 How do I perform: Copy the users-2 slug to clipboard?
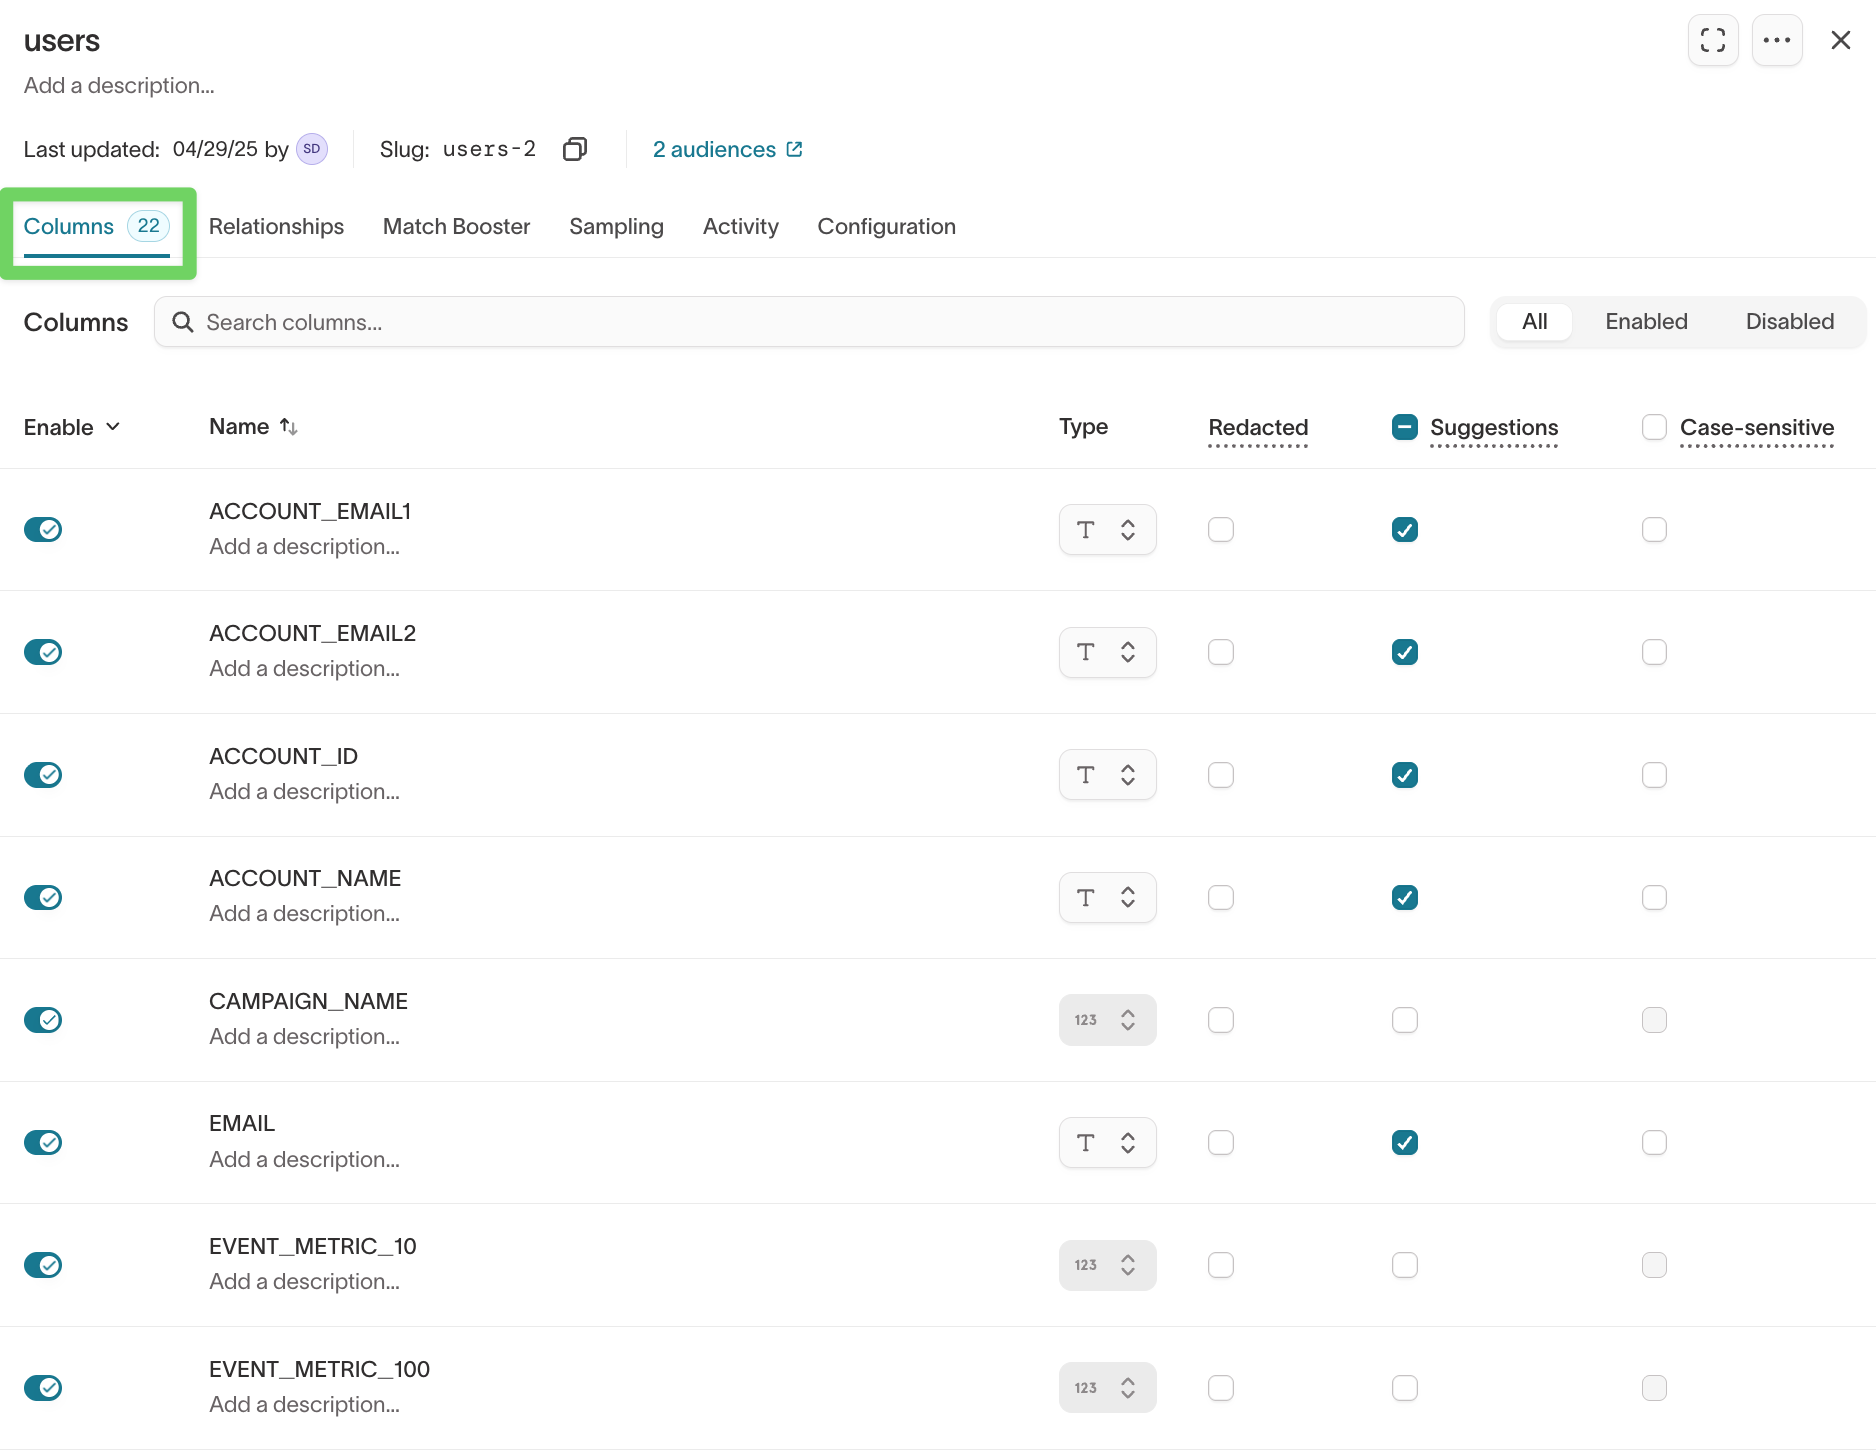pos(574,149)
